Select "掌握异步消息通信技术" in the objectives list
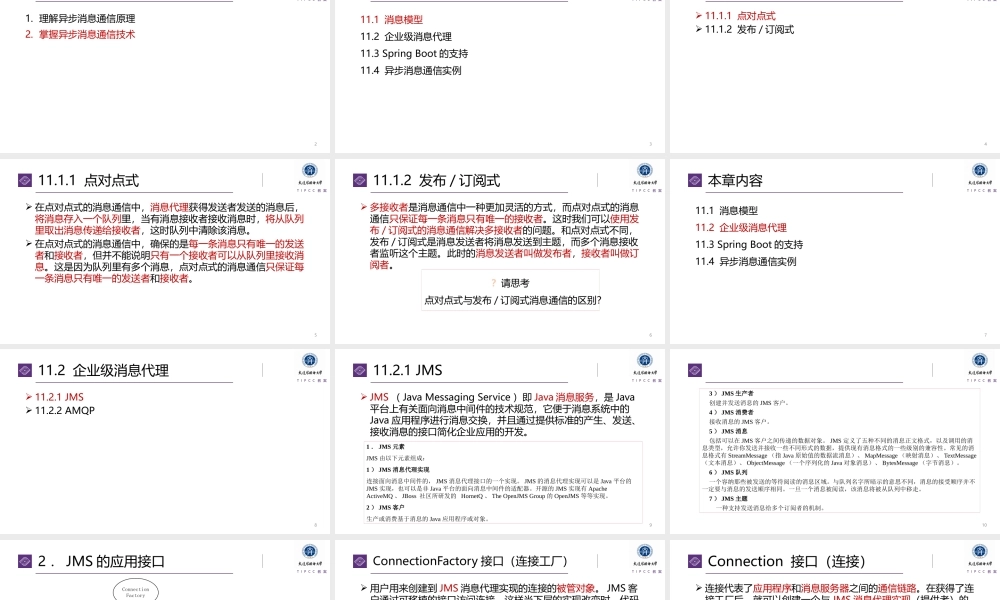Image resolution: width=1000 pixels, height=600 pixels. point(85,34)
